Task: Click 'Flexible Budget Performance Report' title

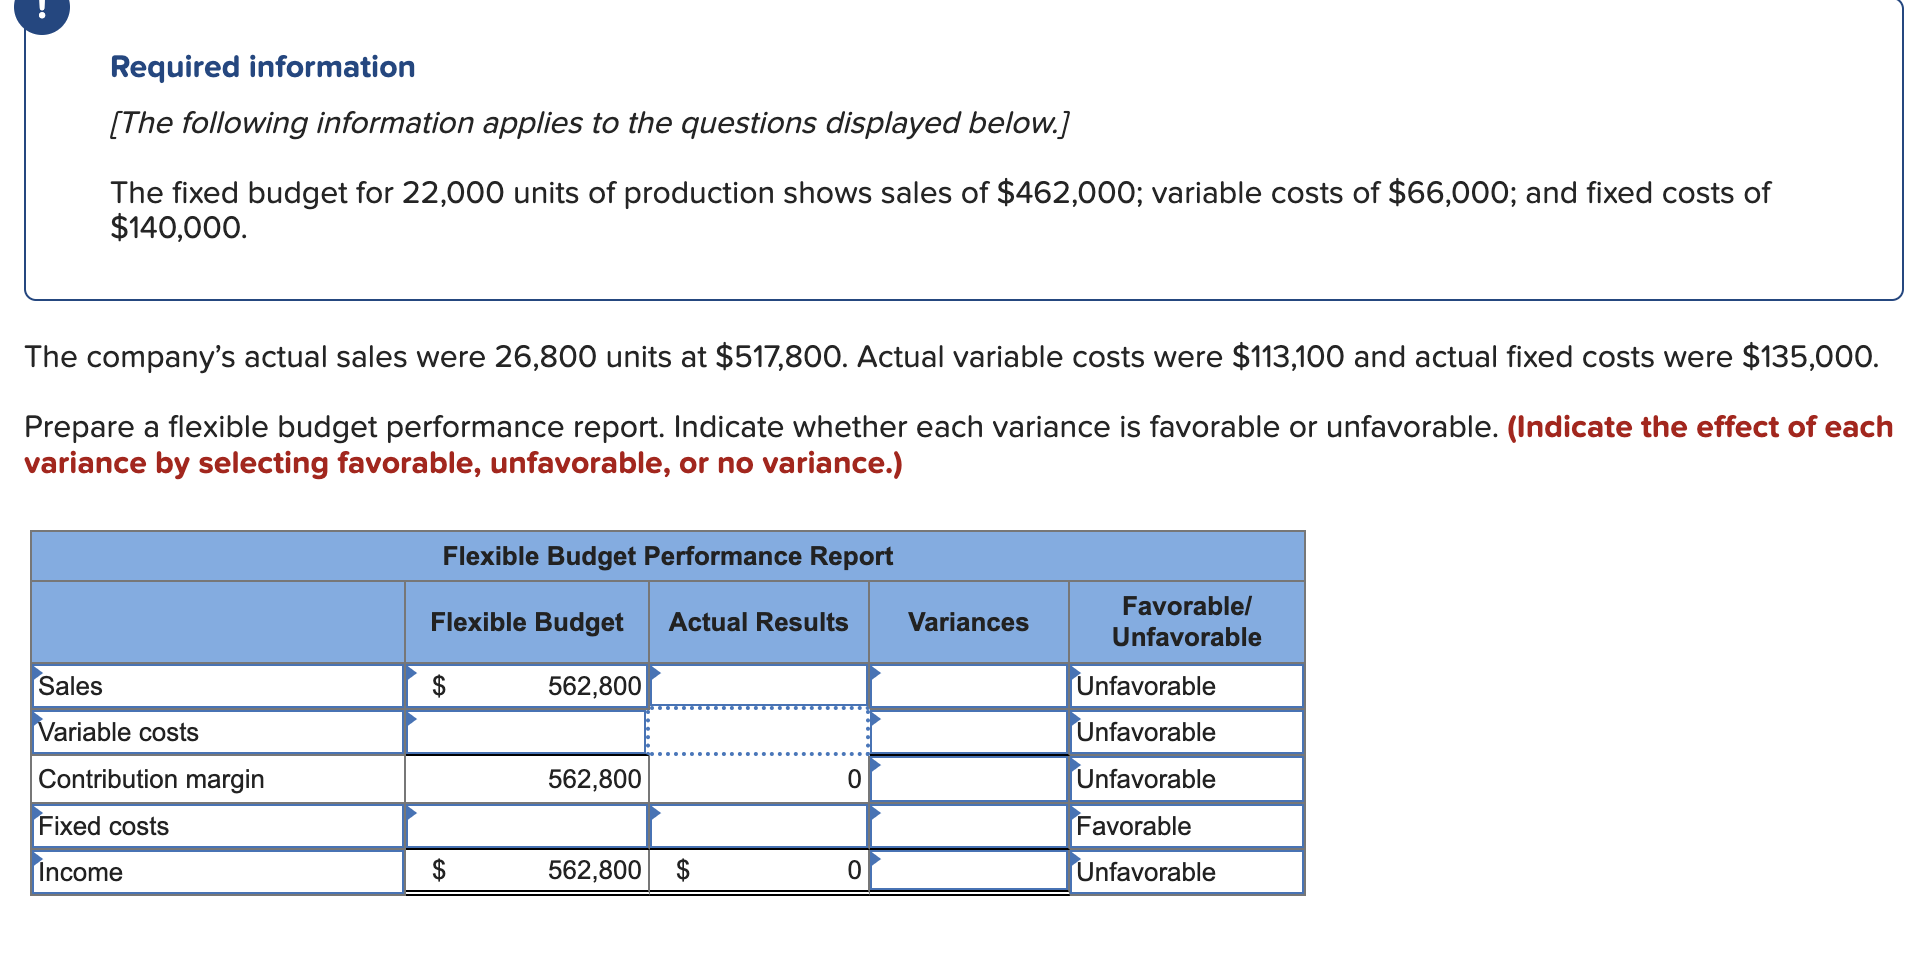Action: [x=668, y=556]
